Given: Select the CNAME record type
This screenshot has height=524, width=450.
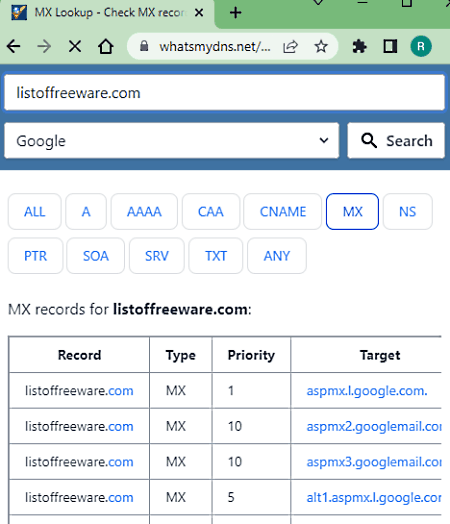Looking at the screenshot, I should pos(283,212).
